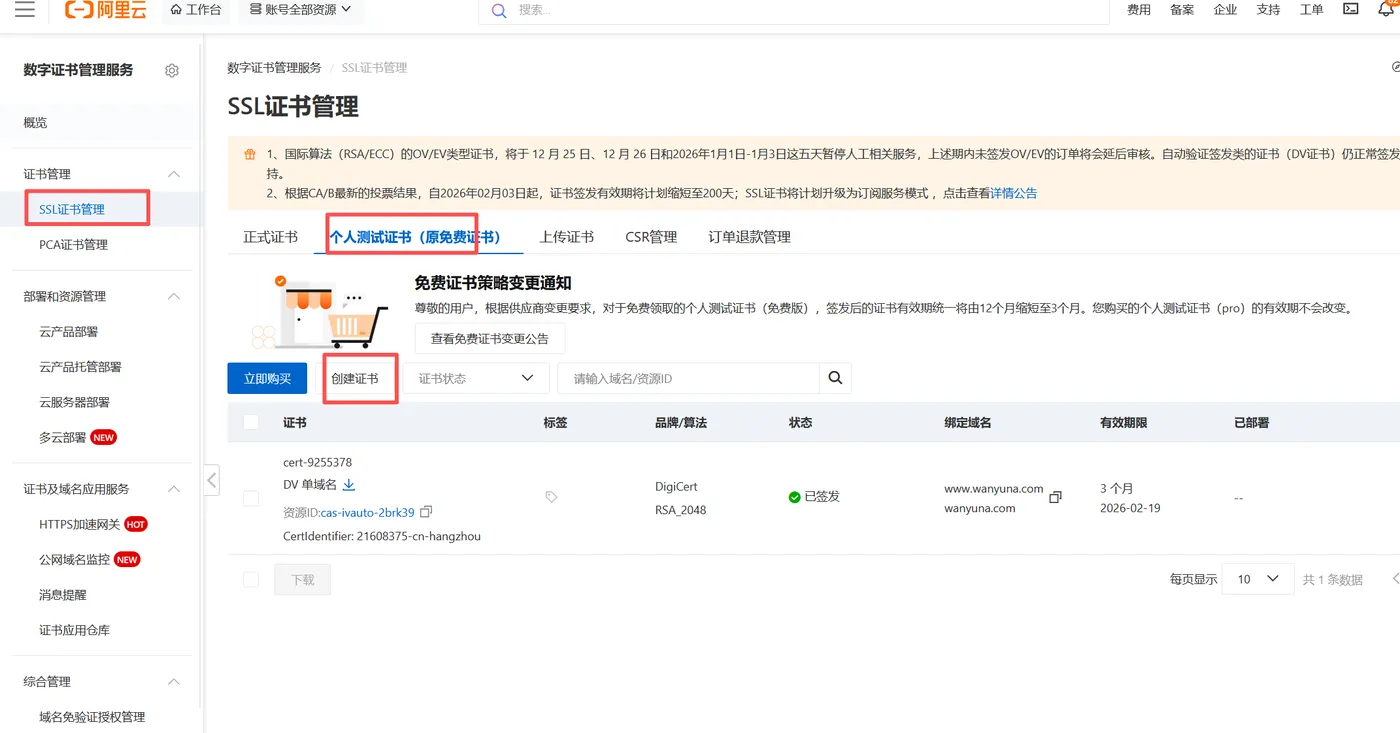Open resource ID link cas-ivauto-2brk39
The image size is (1400, 733).
pos(367,513)
